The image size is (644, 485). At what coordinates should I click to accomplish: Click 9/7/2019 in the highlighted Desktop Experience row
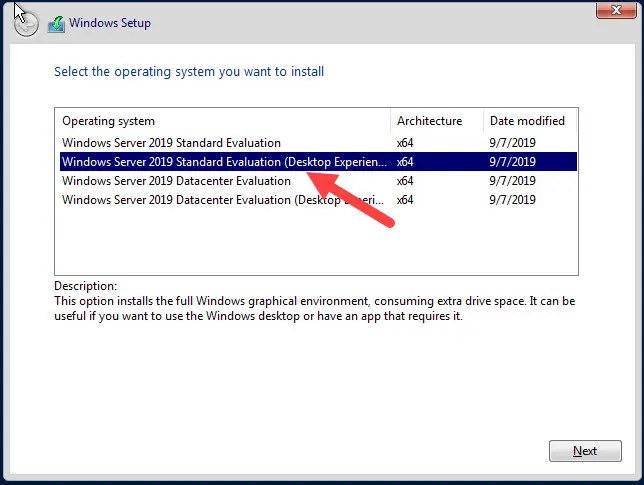(512, 161)
